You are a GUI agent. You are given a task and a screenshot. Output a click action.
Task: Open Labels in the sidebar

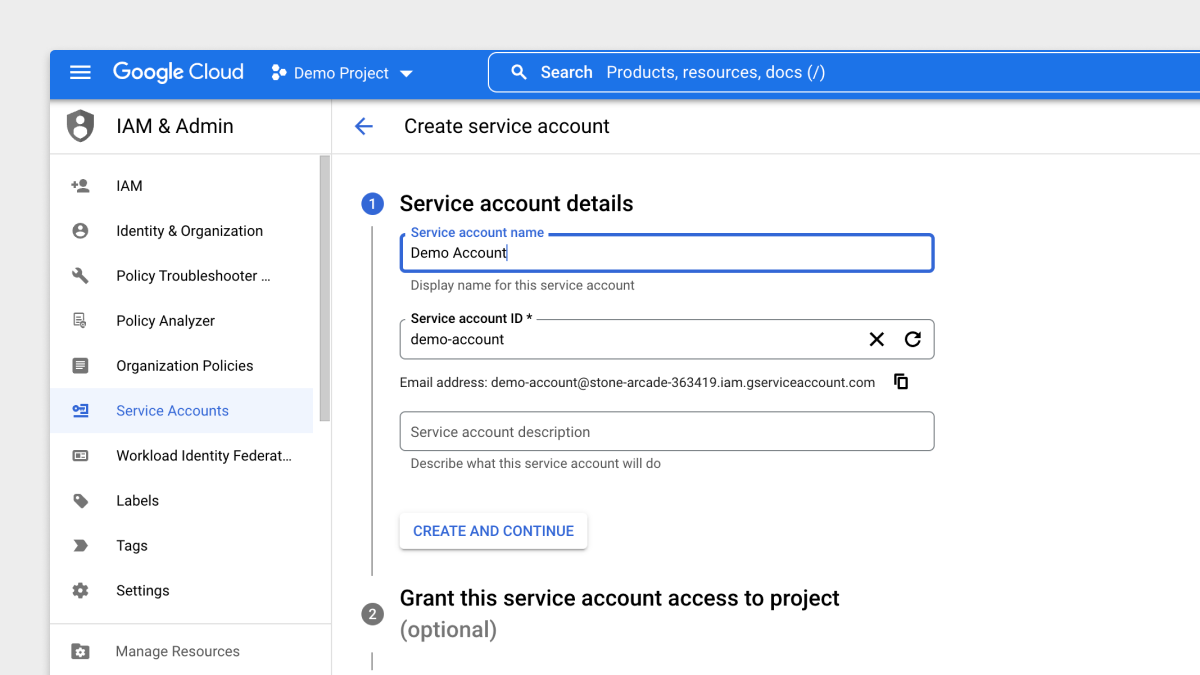tap(182, 501)
